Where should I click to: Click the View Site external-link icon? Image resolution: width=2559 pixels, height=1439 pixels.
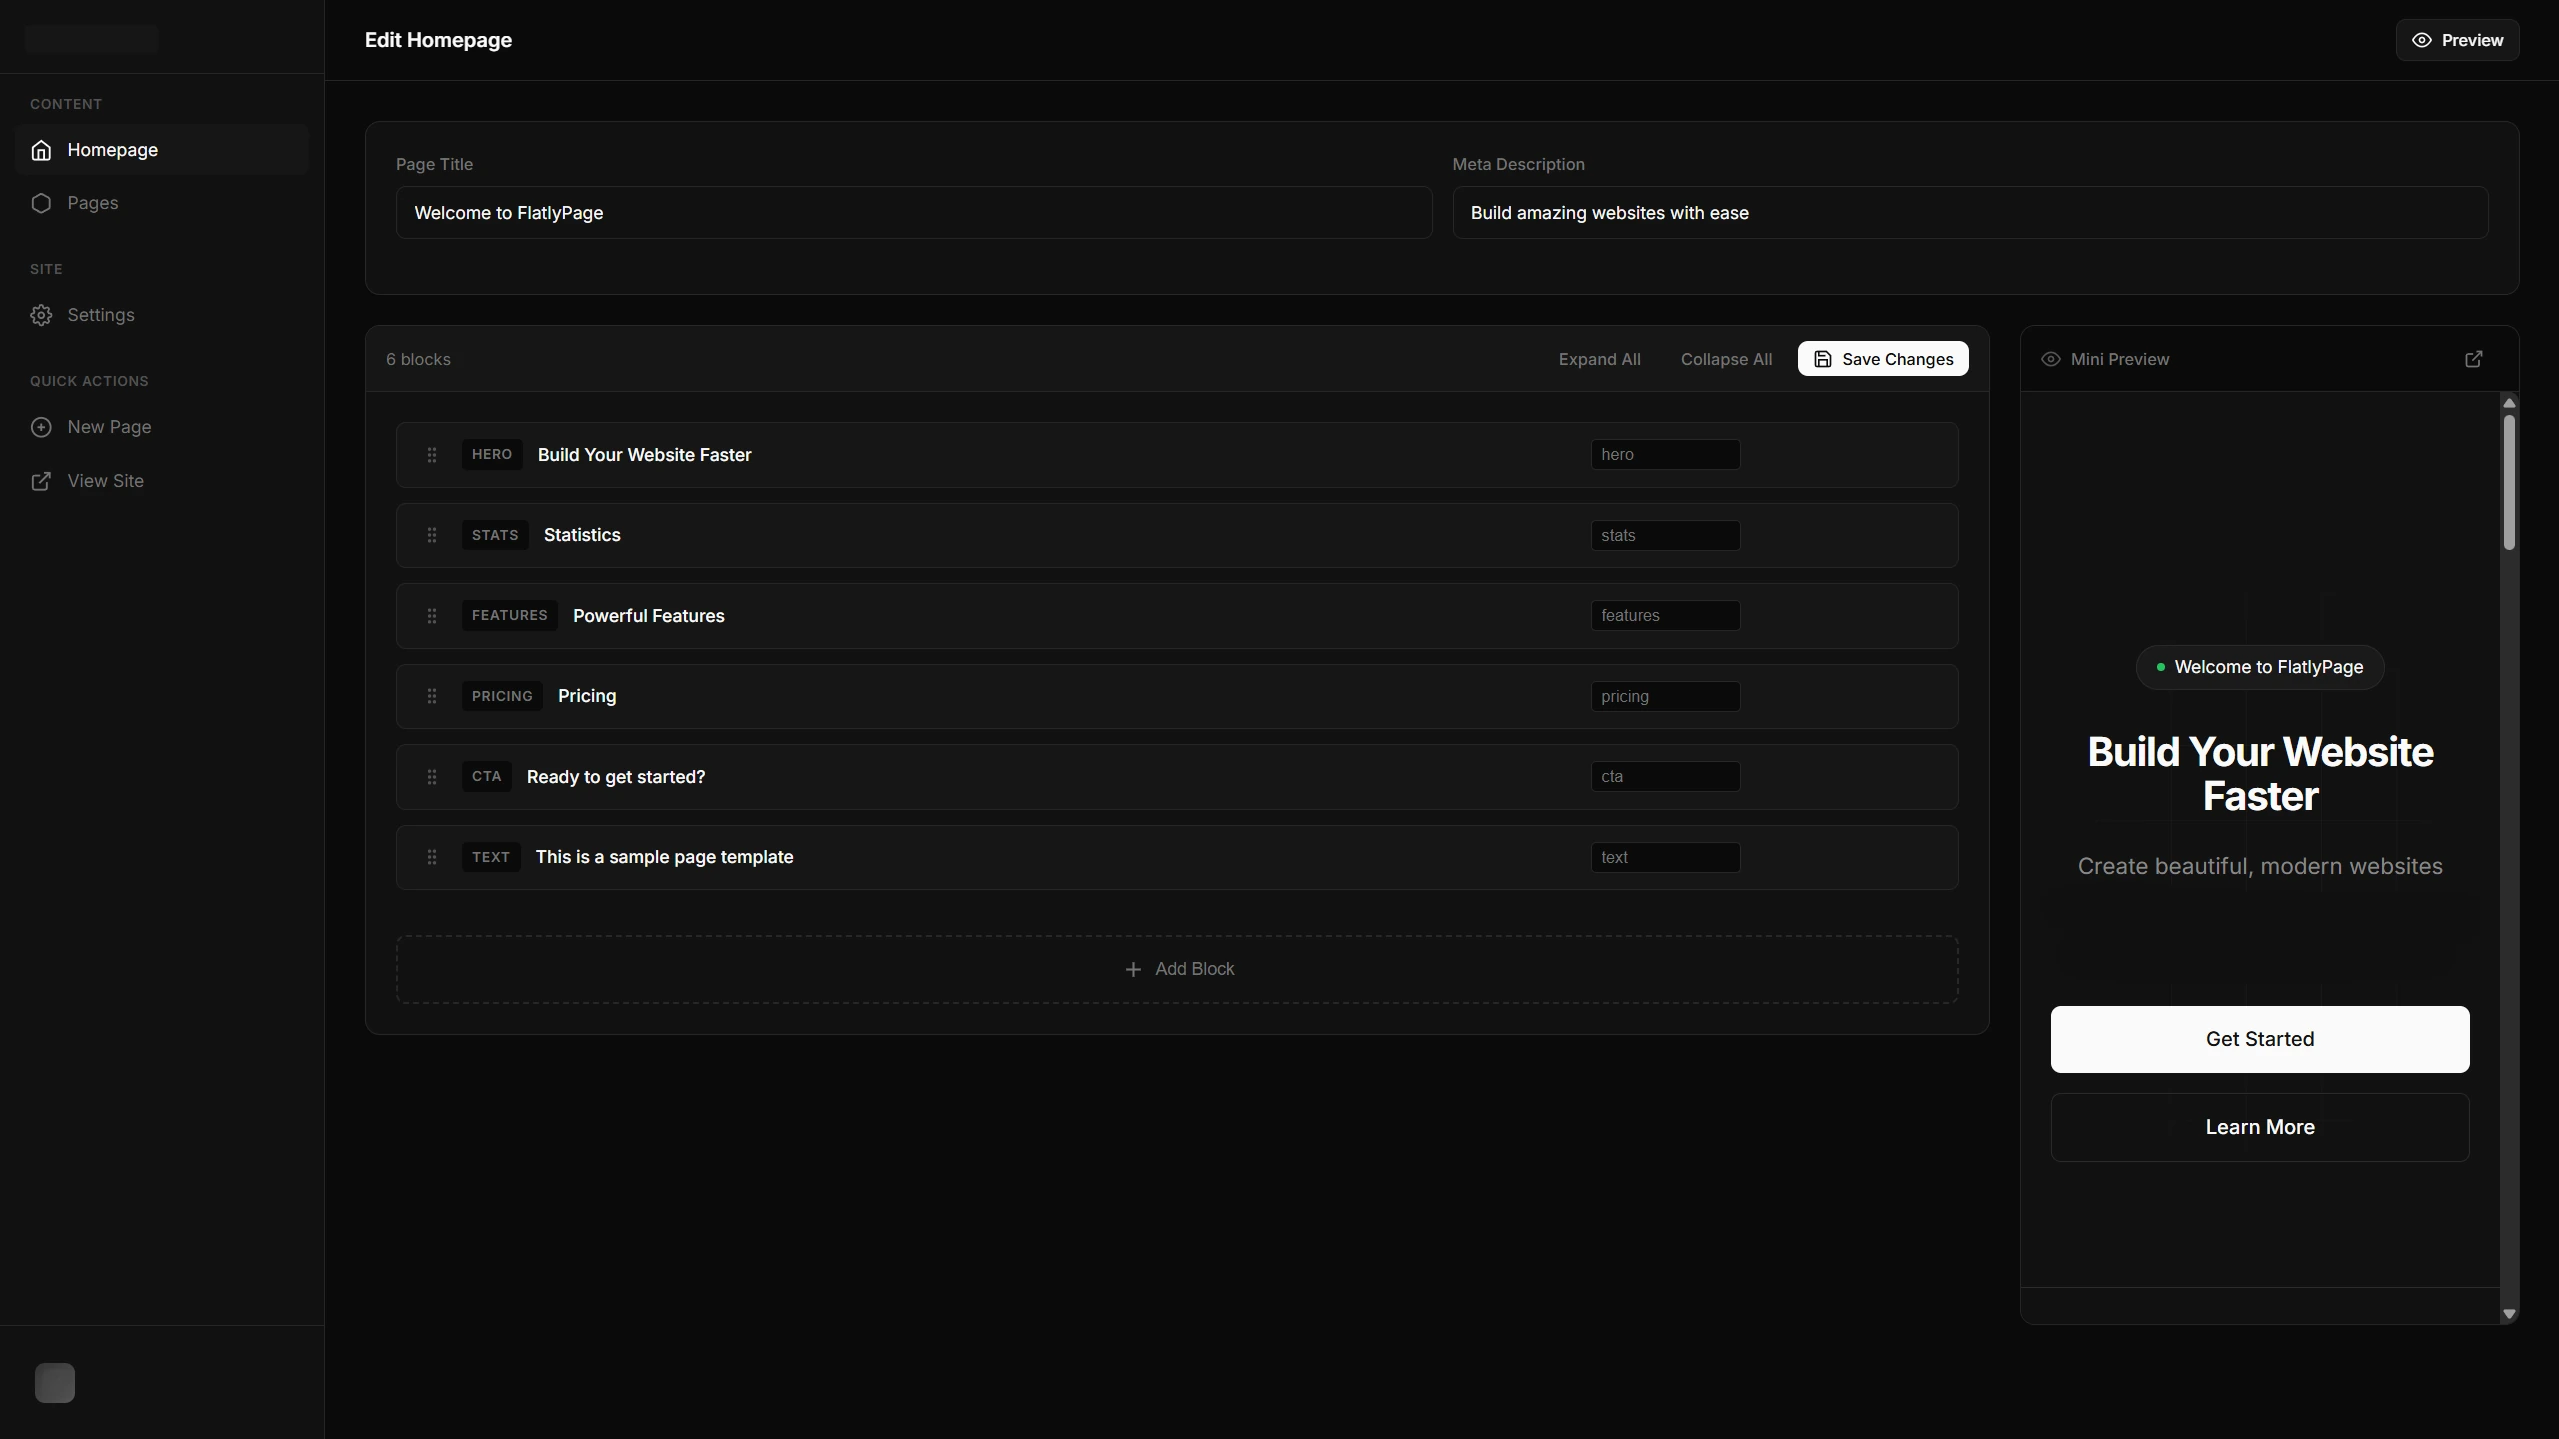tap(41, 481)
